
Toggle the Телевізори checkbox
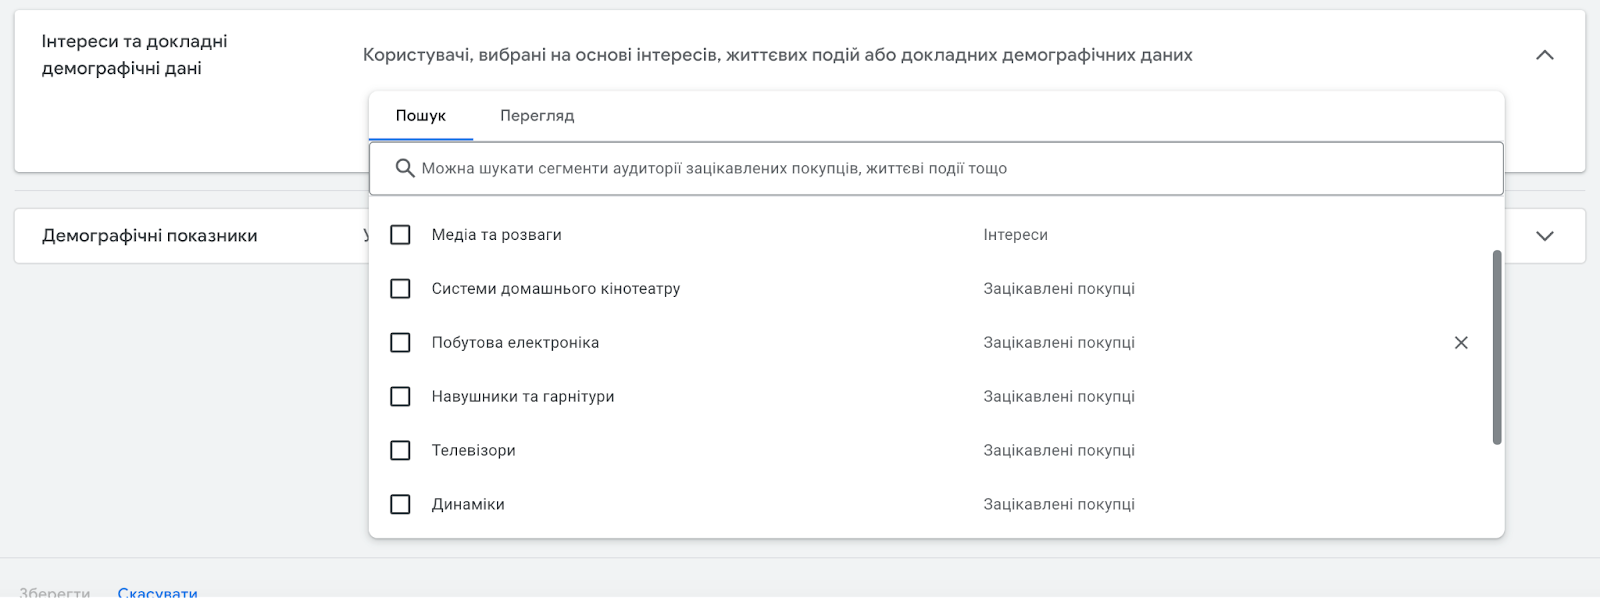pyautogui.click(x=400, y=451)
